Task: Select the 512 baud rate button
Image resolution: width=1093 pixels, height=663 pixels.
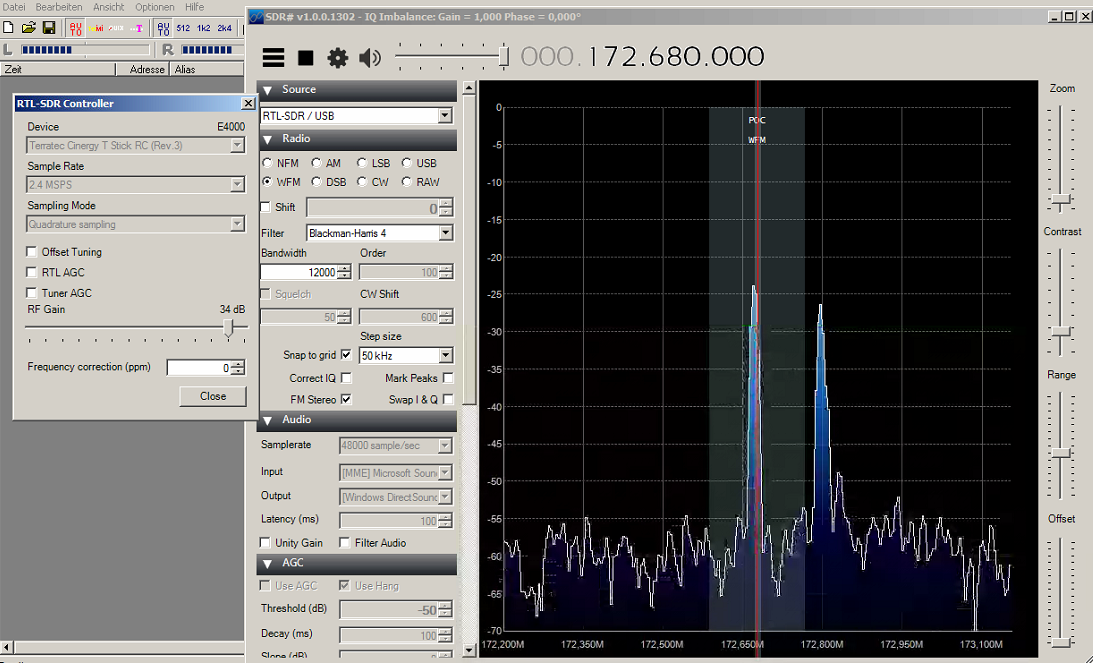Action: coord(183,28)
